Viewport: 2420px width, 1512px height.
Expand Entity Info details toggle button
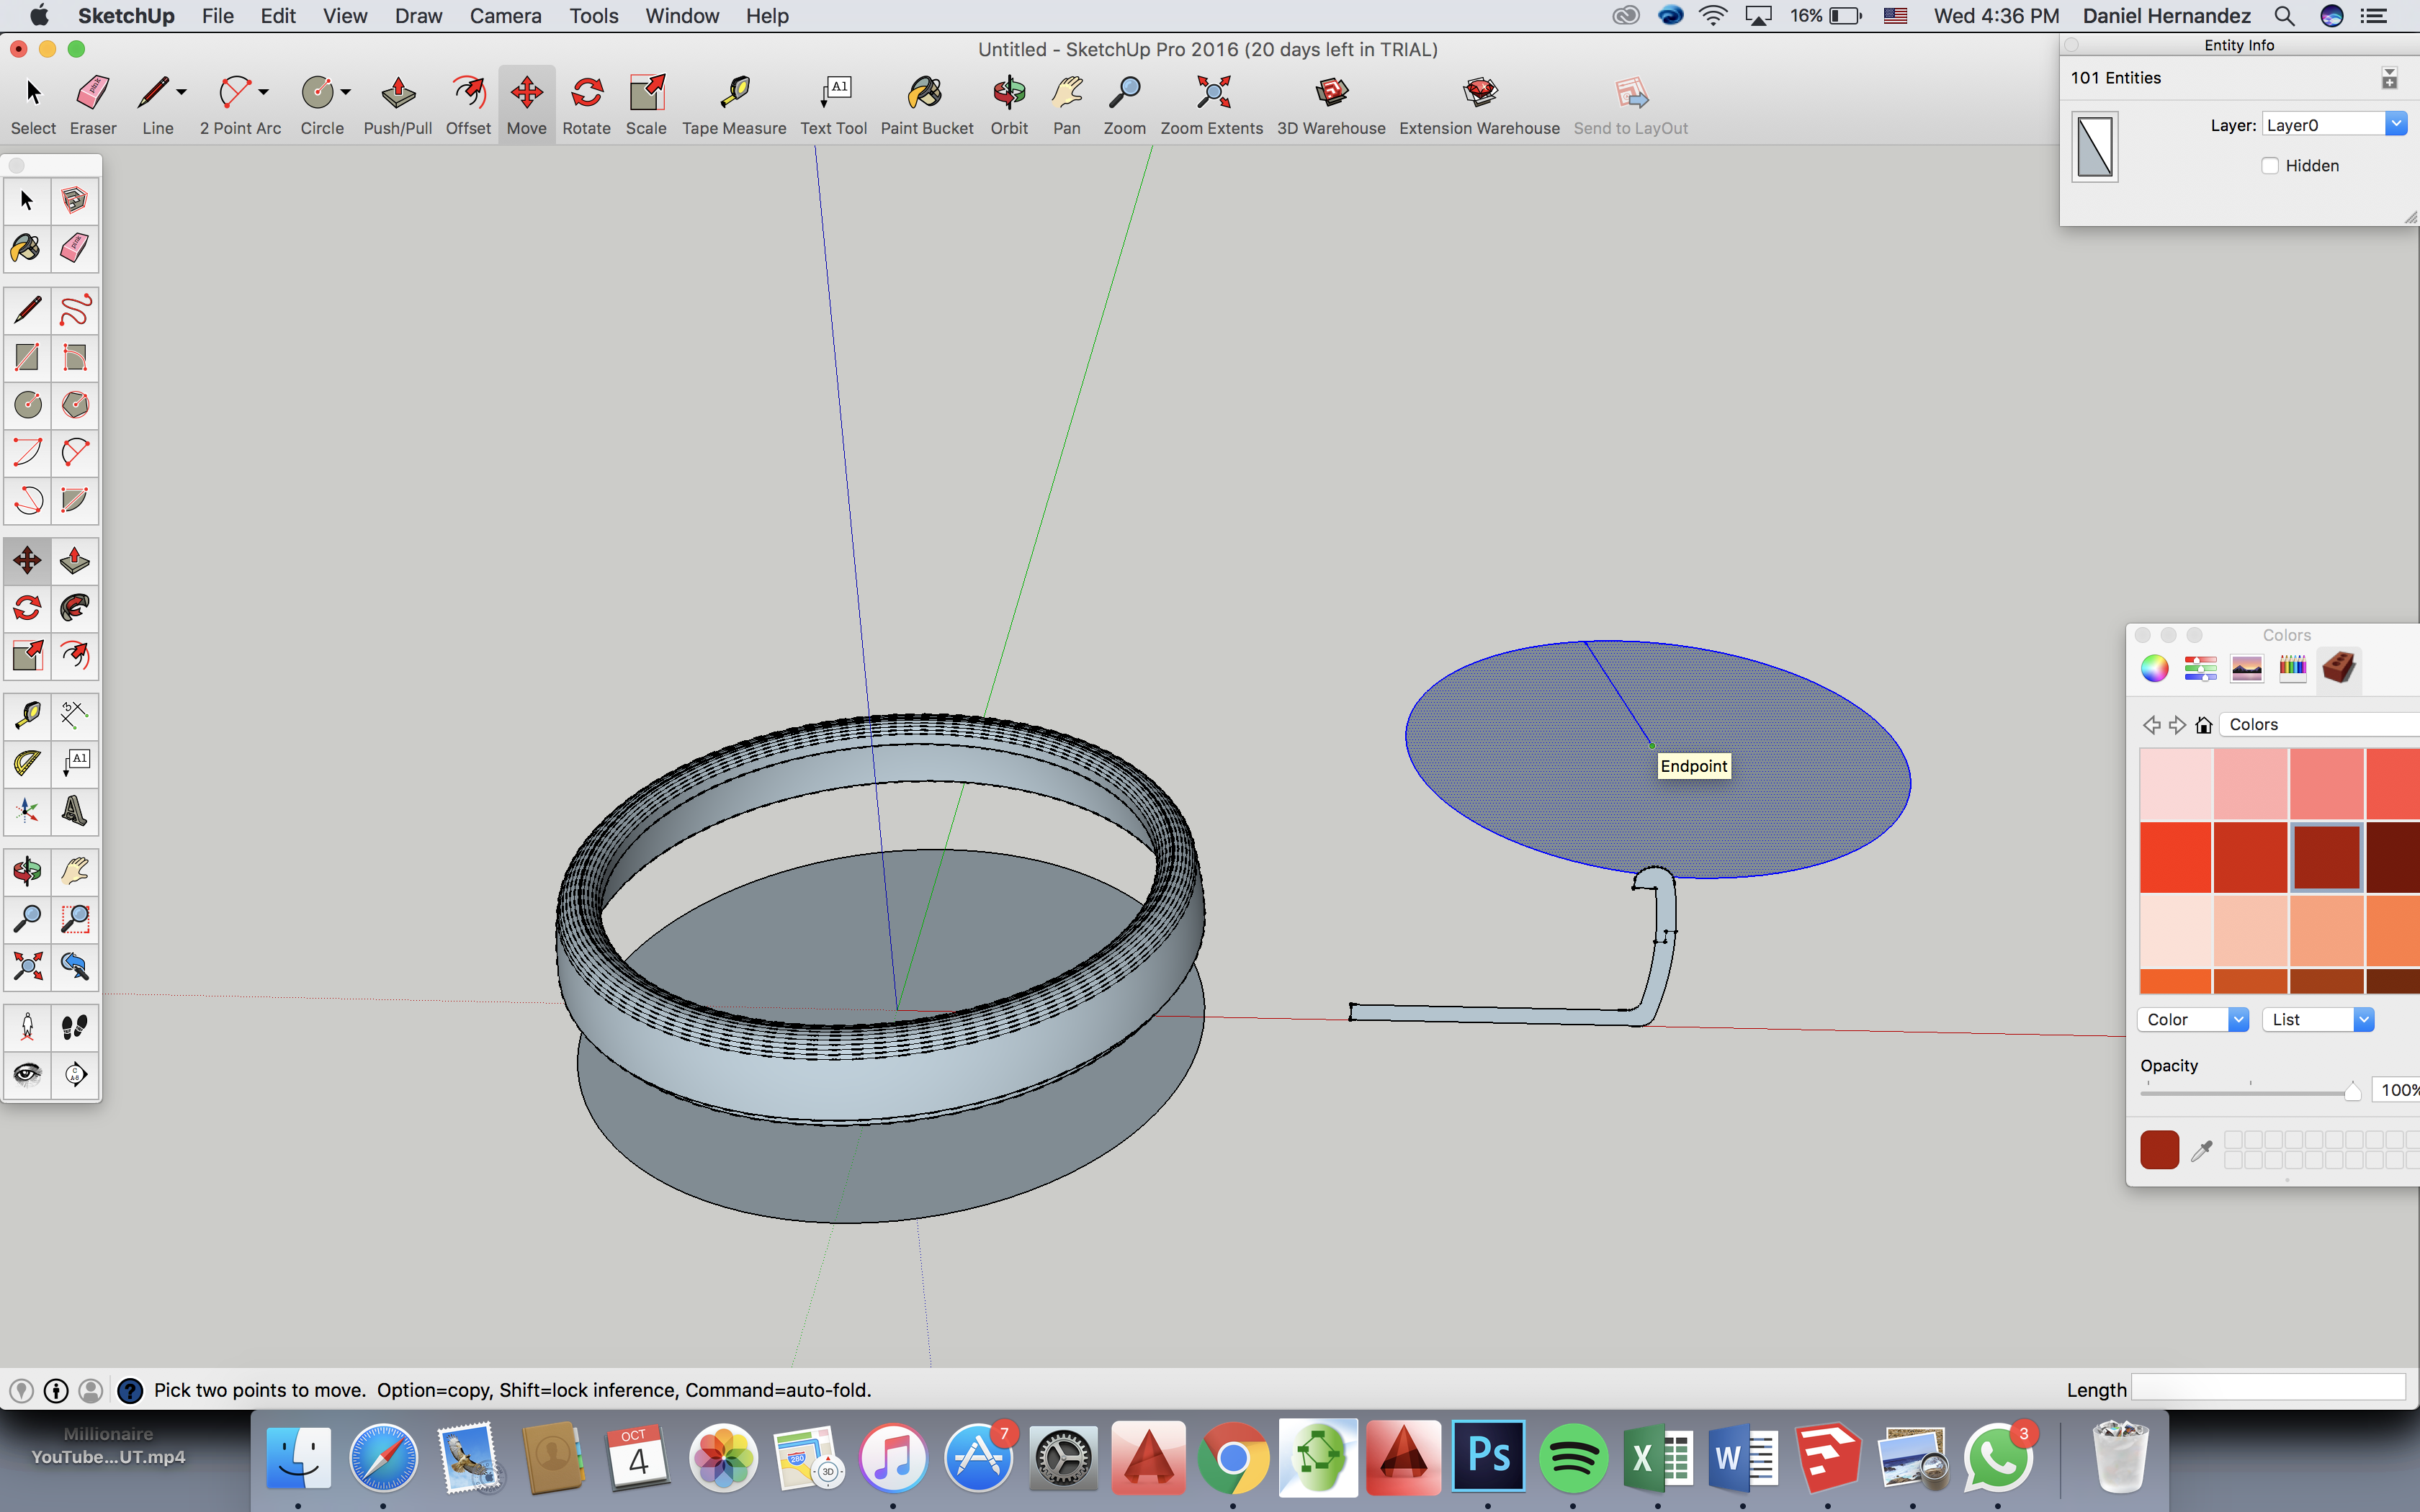(2389, 78)
